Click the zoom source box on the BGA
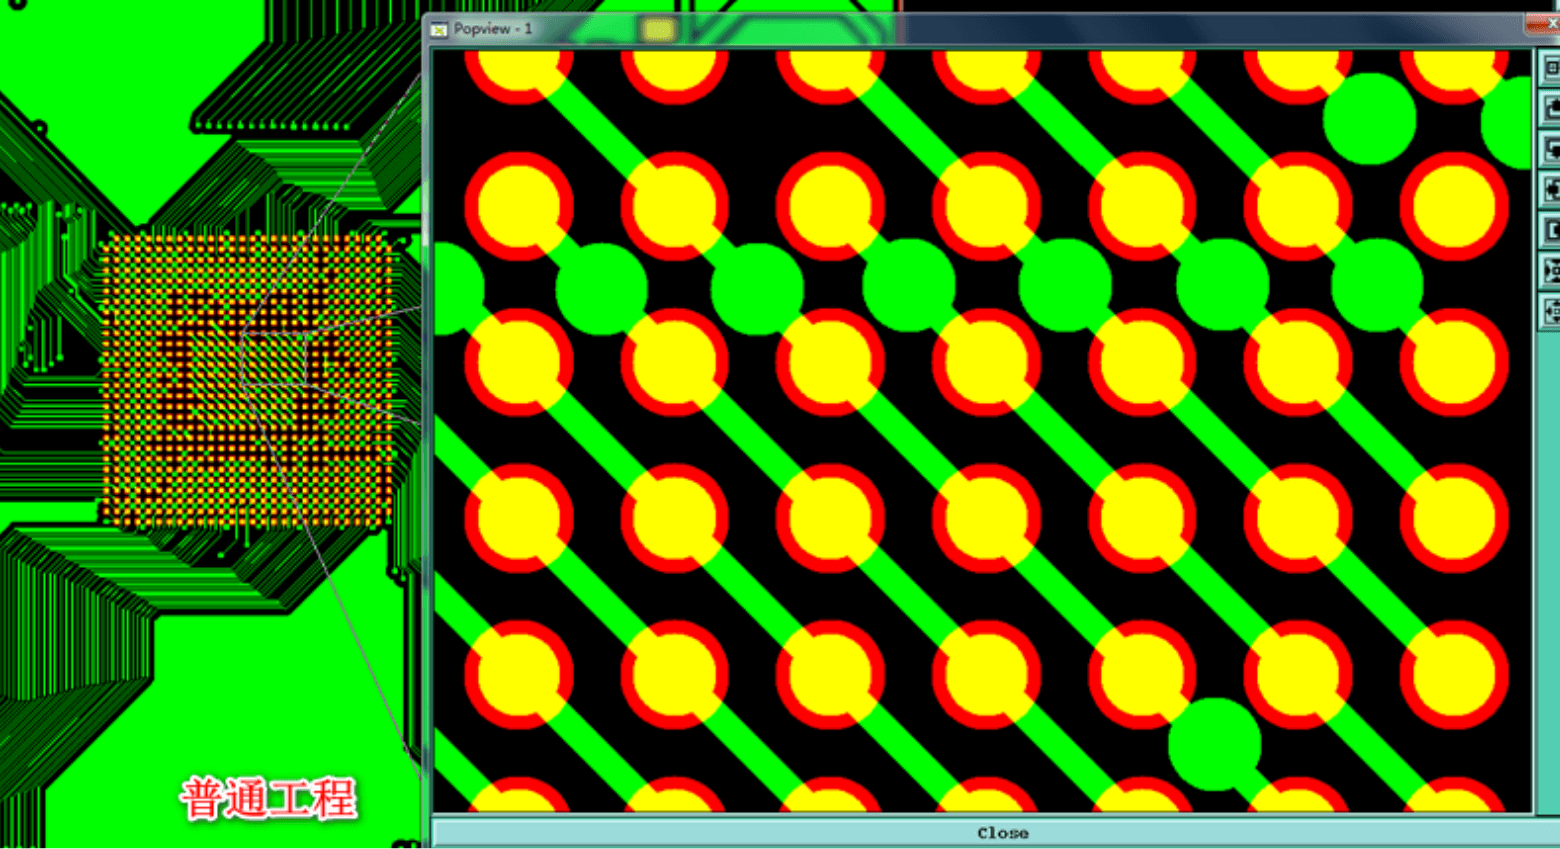 coord(273,358)
